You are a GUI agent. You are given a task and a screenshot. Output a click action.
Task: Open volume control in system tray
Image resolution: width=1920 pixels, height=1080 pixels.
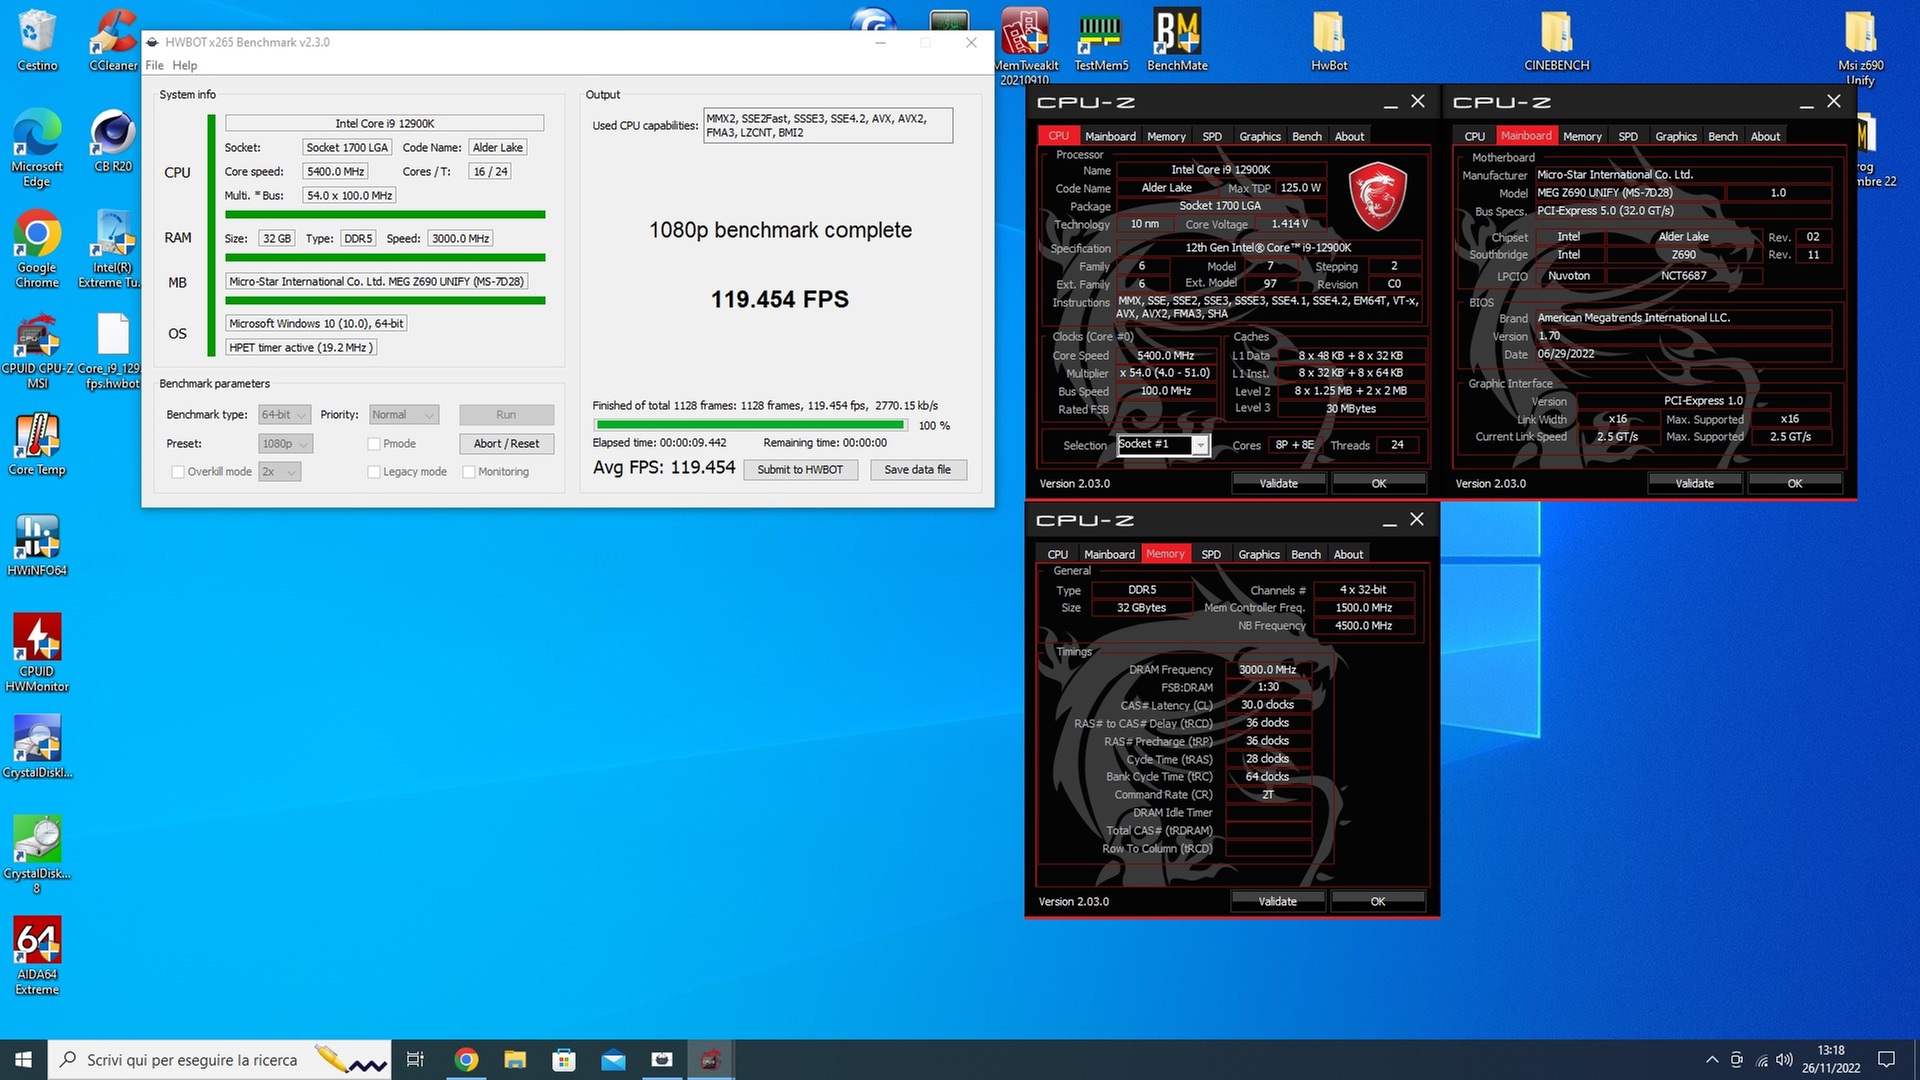[x=1784, y=1060]
